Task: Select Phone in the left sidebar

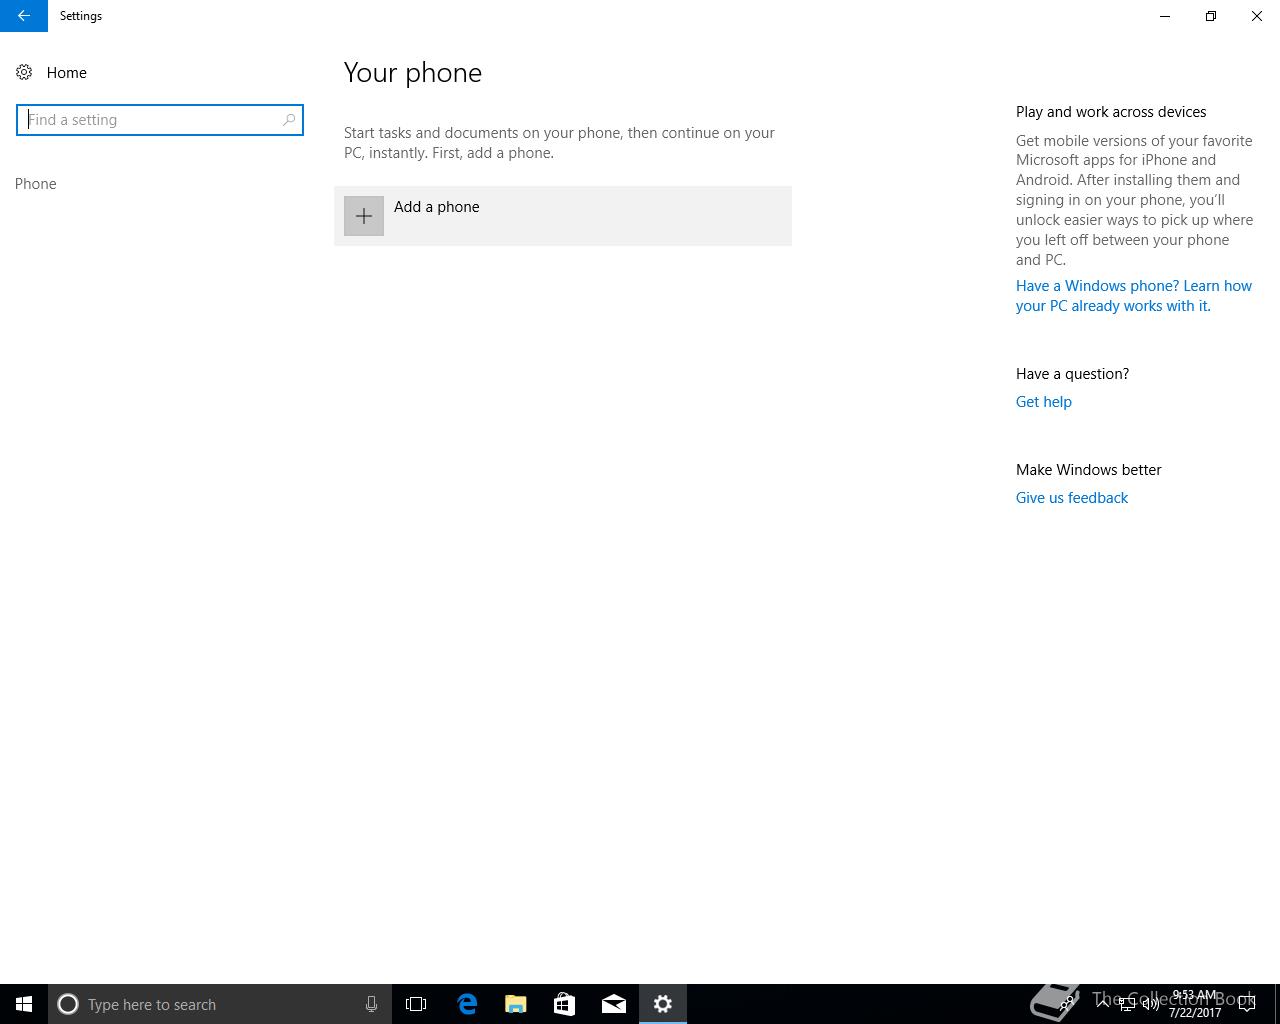Action: click(x=36, y=184)
